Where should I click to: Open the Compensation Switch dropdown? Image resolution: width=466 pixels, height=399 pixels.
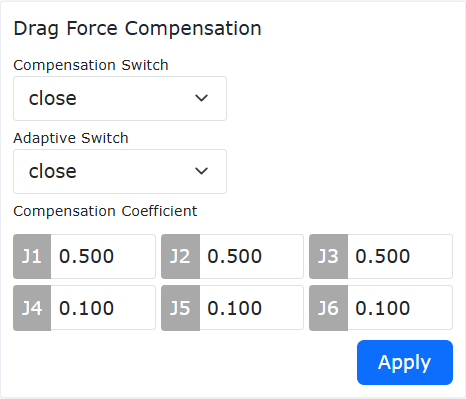pyautogui.click(x=120, y=99)
